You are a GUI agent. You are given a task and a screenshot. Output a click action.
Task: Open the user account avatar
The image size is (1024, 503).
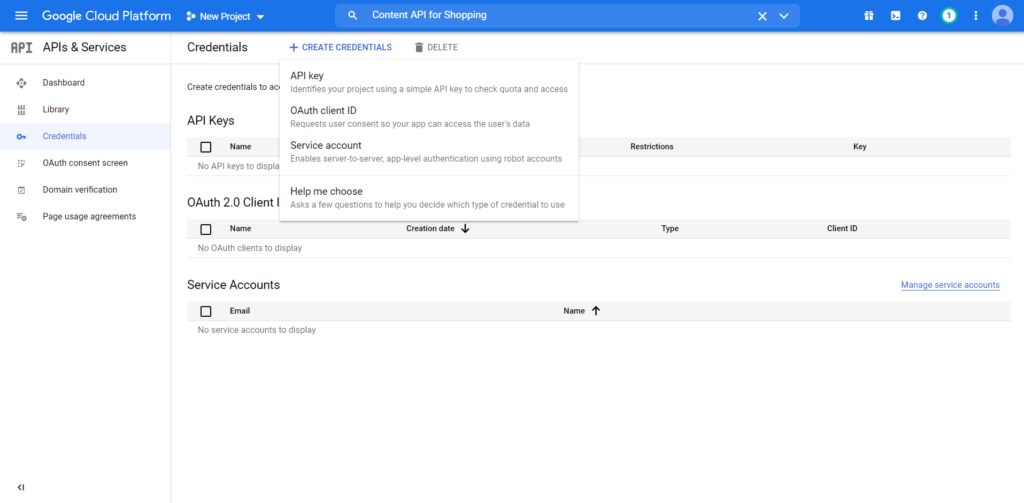[1002, 16]
